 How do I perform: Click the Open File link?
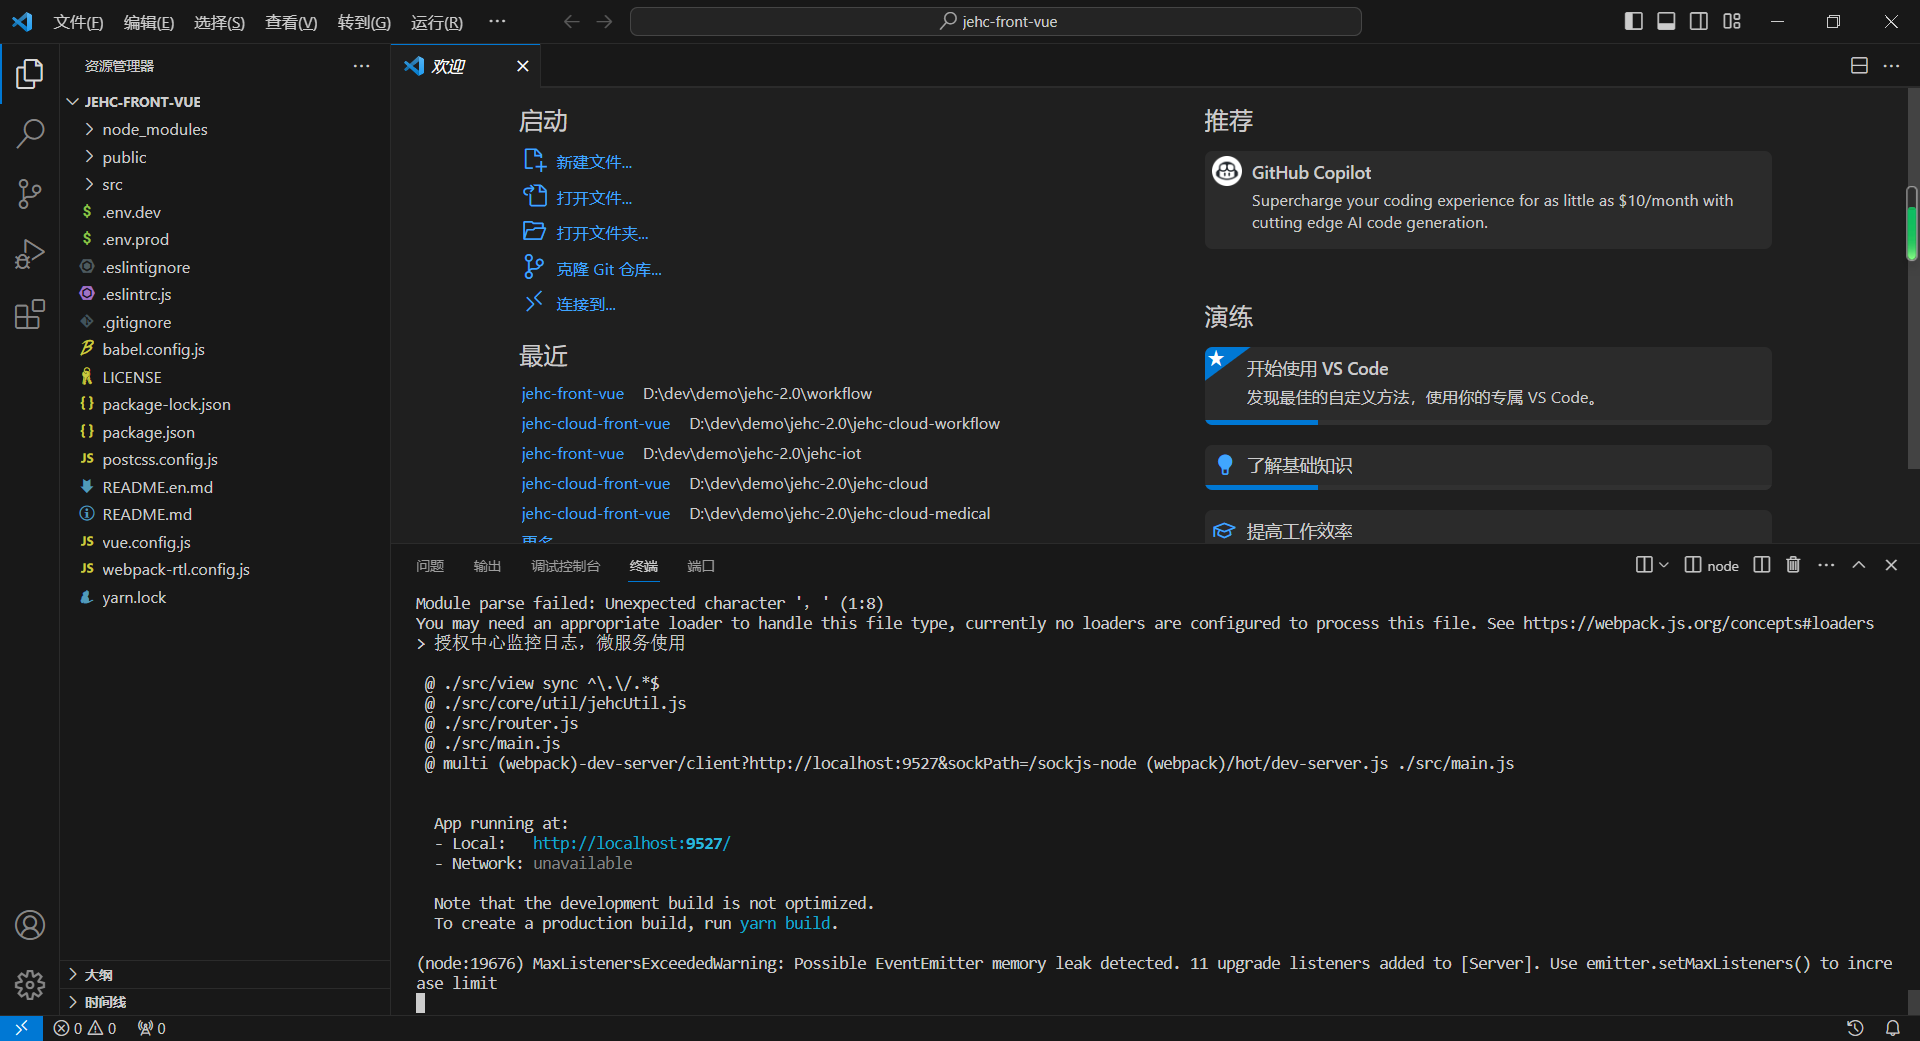pyautogui.click(x=577, y=198)
